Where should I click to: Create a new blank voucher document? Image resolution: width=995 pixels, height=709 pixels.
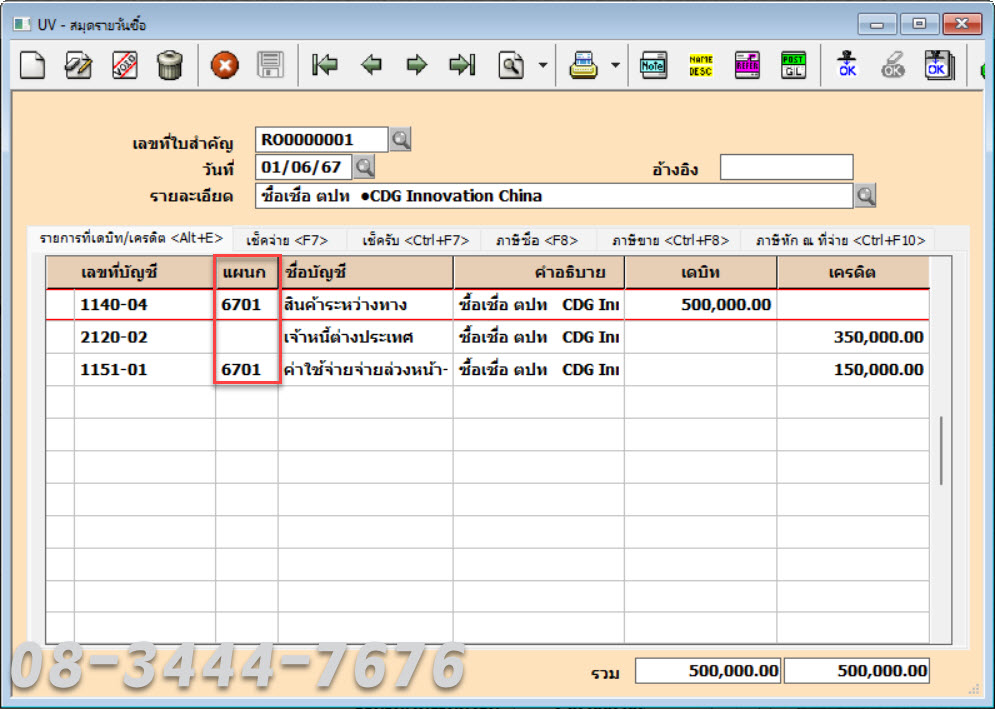click(x=32, y=65)
